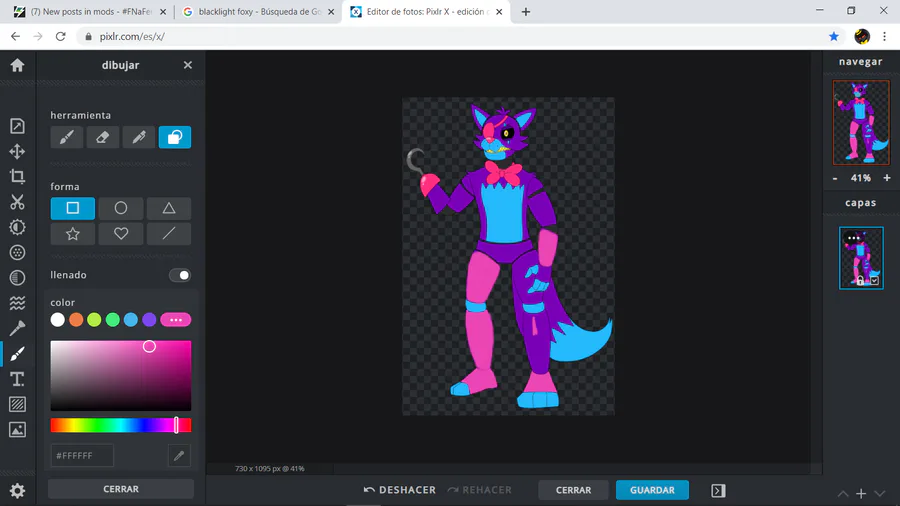900x506 pixels.
Task: Choose the pen under herramienta
Action: point(139,137)
